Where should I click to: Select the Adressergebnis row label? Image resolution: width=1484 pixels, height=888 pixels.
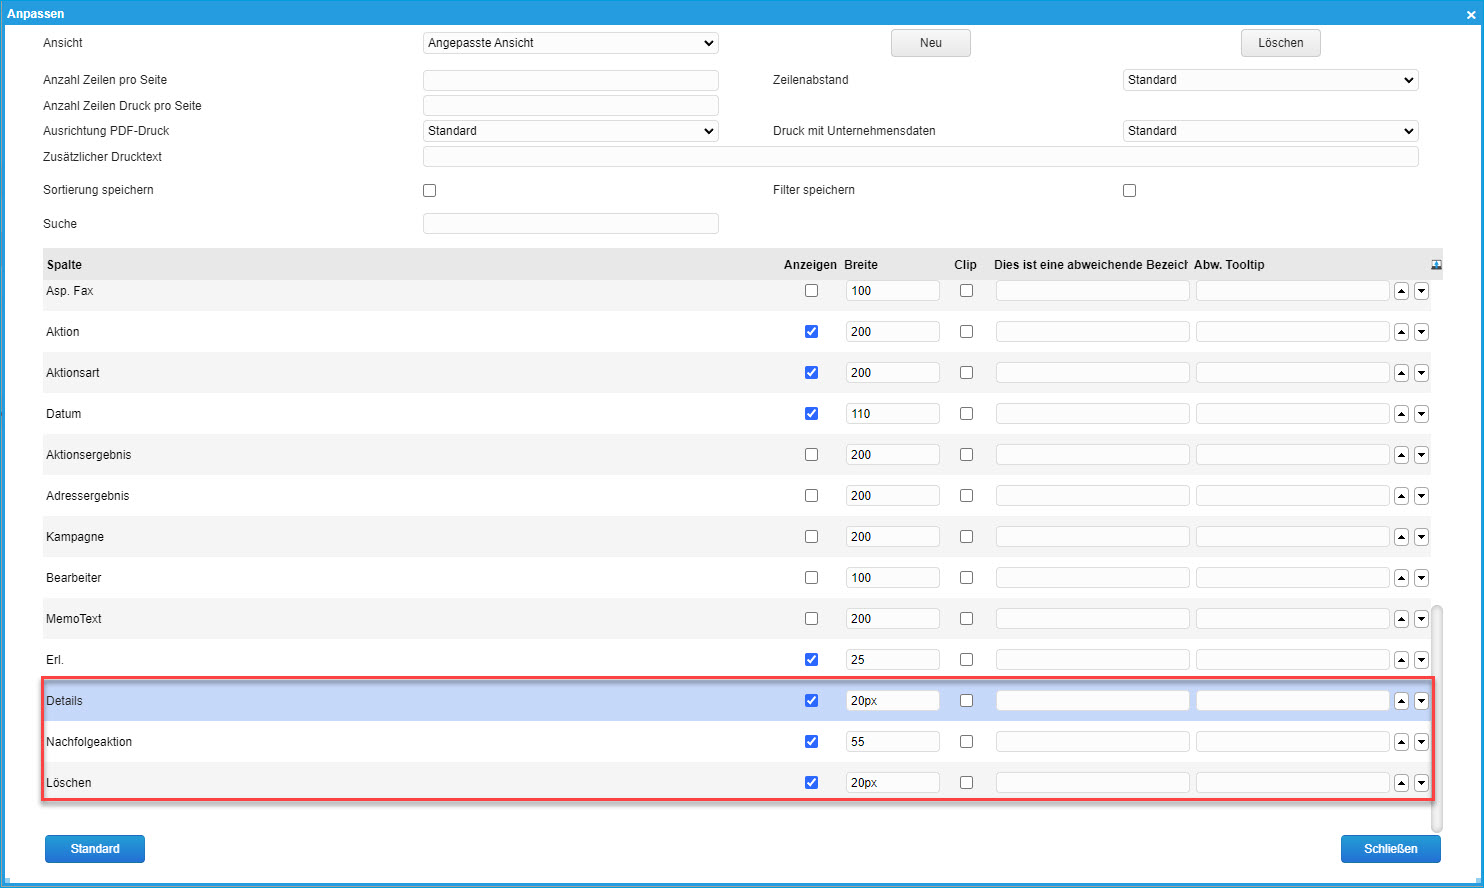click(x=88, y=496)
